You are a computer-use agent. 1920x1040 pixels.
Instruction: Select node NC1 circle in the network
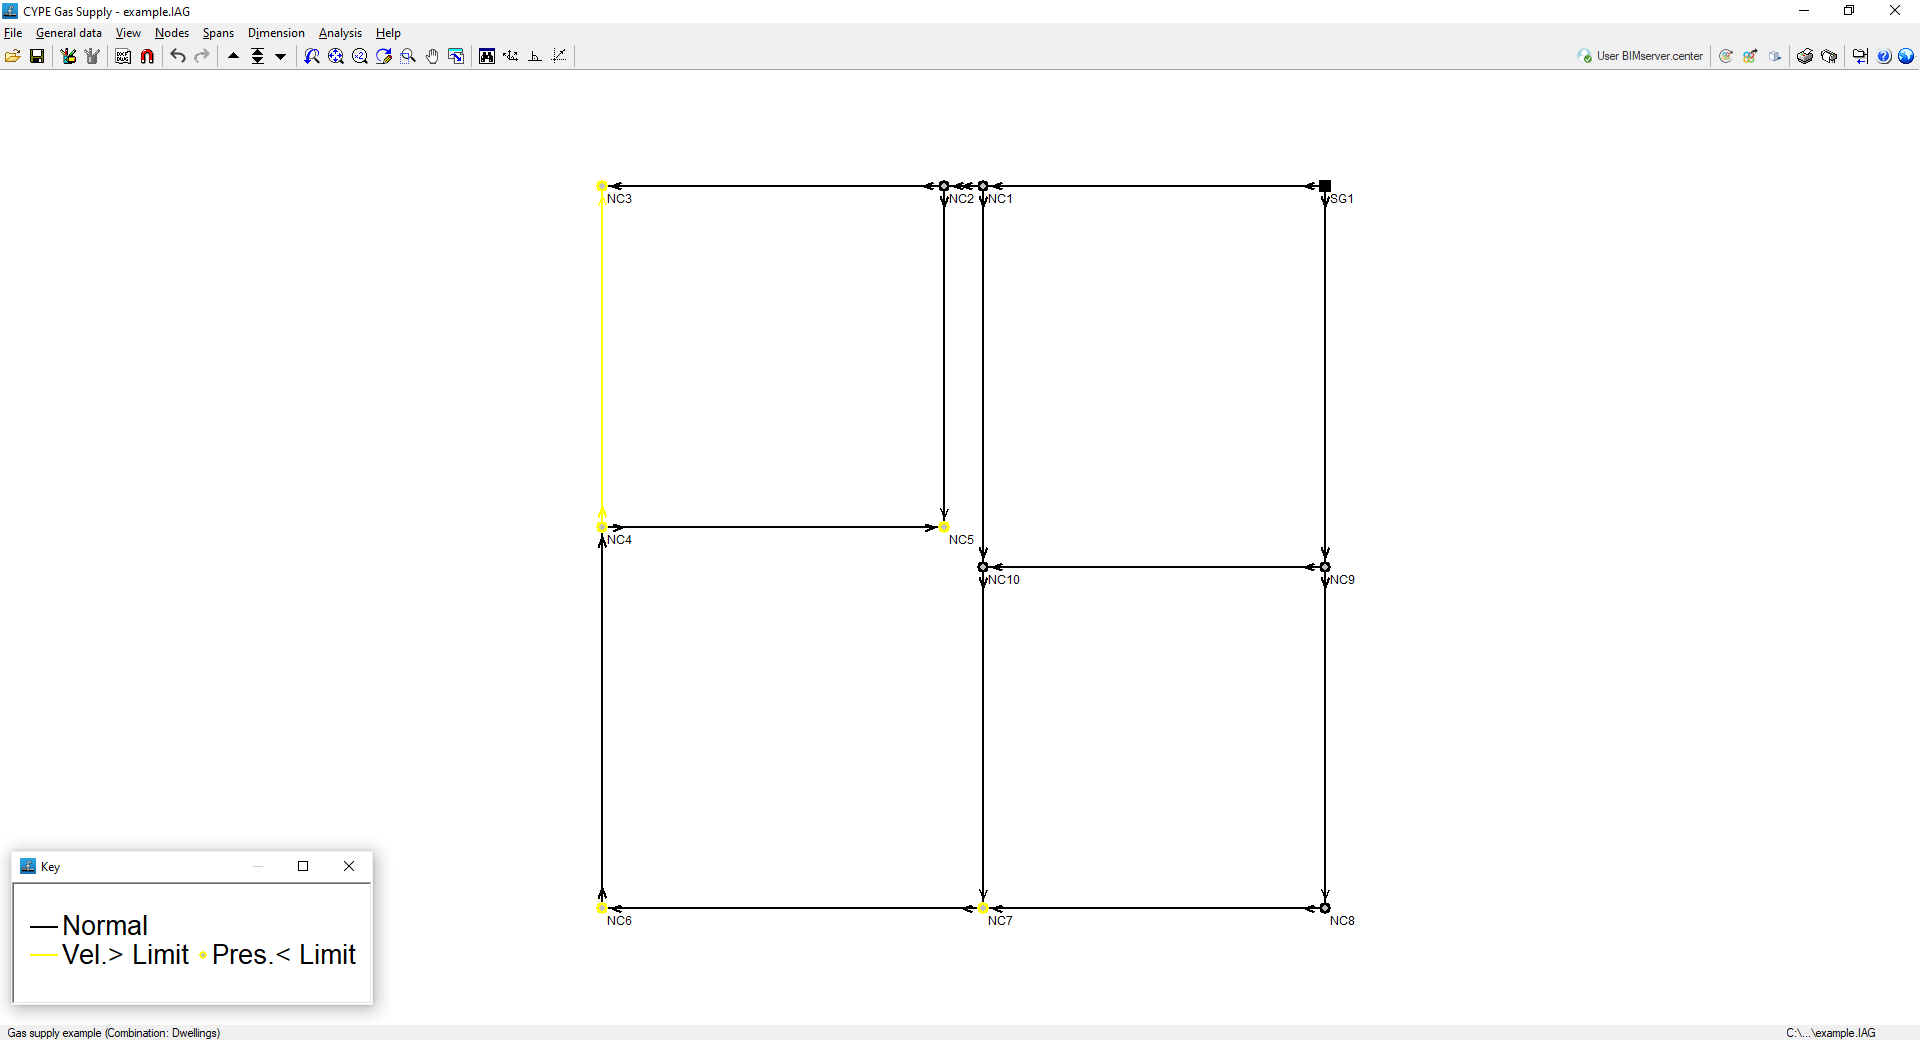coord(983,186)
